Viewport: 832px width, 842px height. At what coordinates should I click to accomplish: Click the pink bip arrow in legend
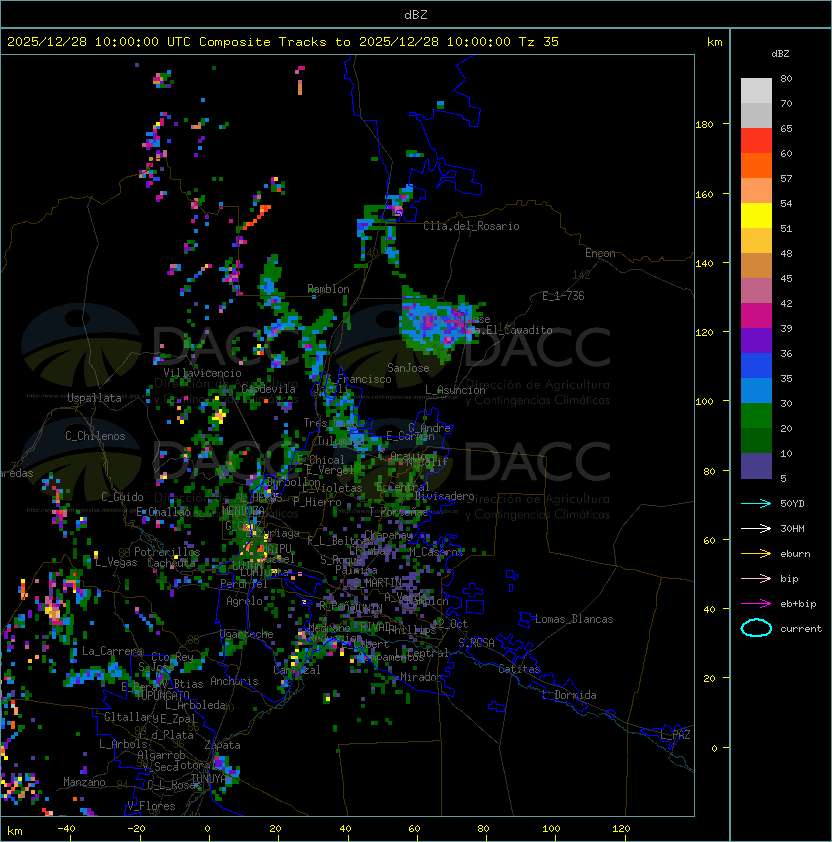tap(756, 578)
